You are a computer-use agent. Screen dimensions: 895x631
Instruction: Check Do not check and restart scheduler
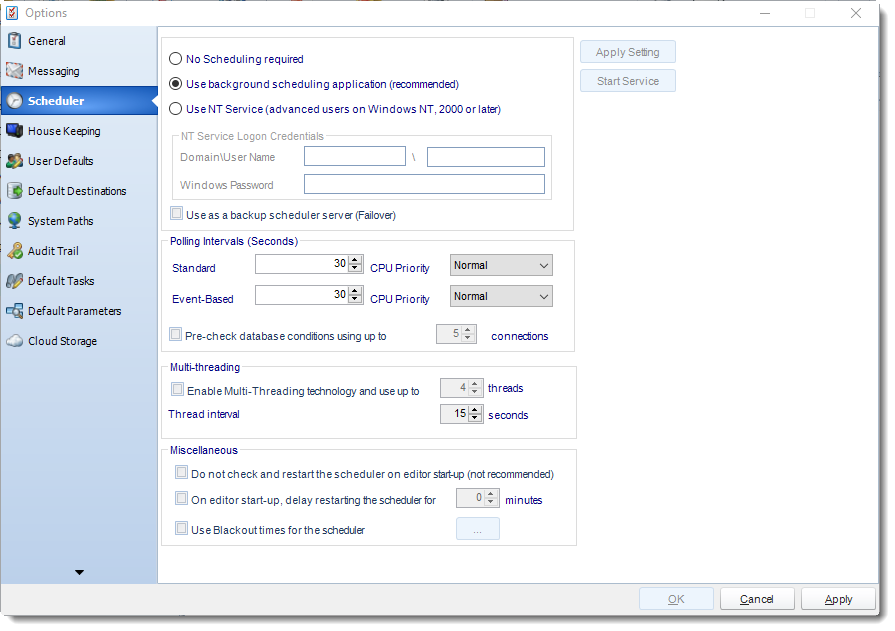182,472
